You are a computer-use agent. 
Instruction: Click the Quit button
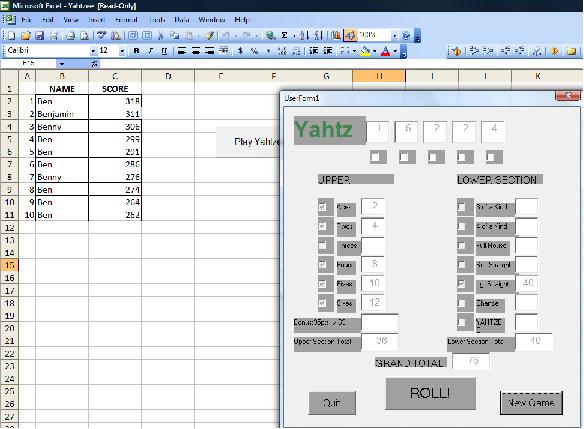332,403
